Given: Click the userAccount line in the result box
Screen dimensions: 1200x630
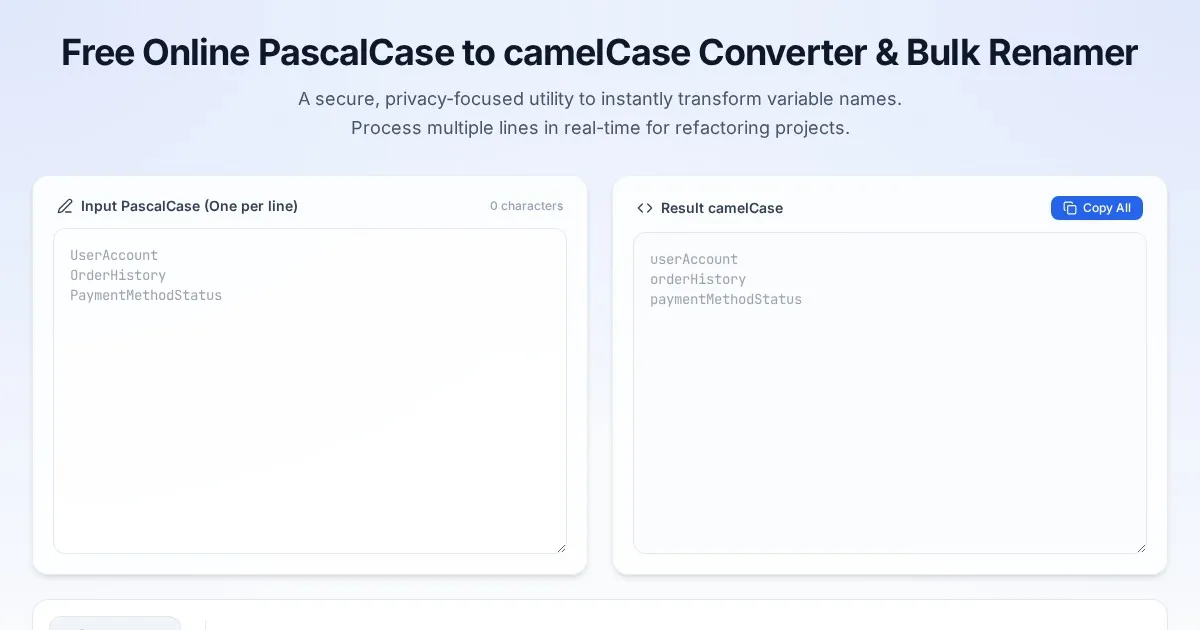Looking at the screenshot, I should pos(694,259).
